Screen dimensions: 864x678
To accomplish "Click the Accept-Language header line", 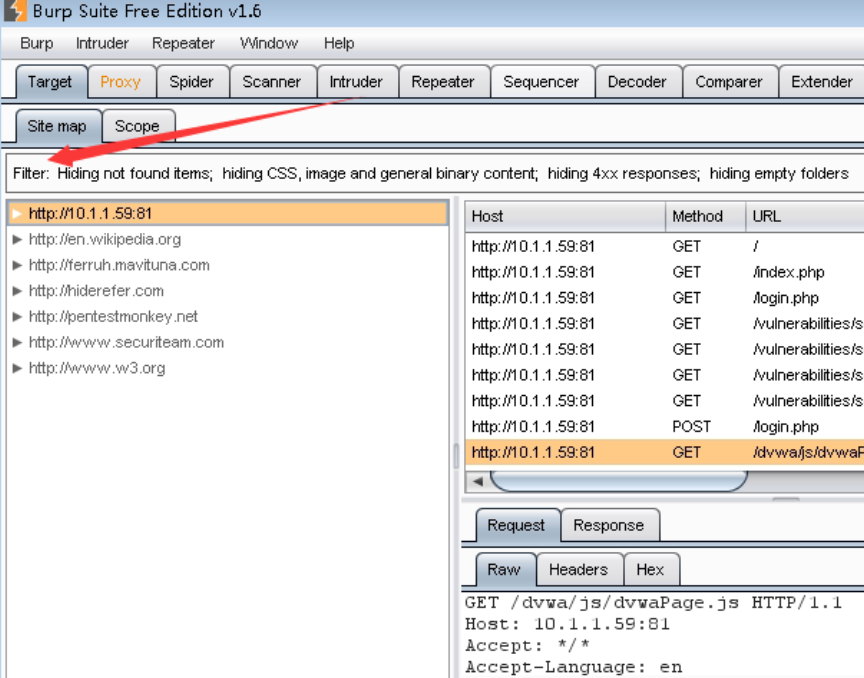I will tap(574, 667).
